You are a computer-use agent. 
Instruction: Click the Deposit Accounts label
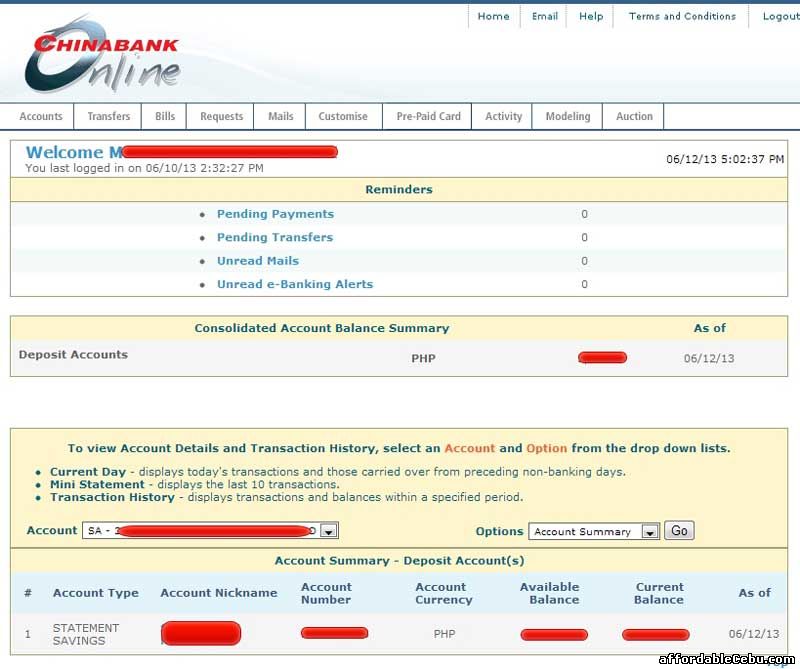click(73, 355)
